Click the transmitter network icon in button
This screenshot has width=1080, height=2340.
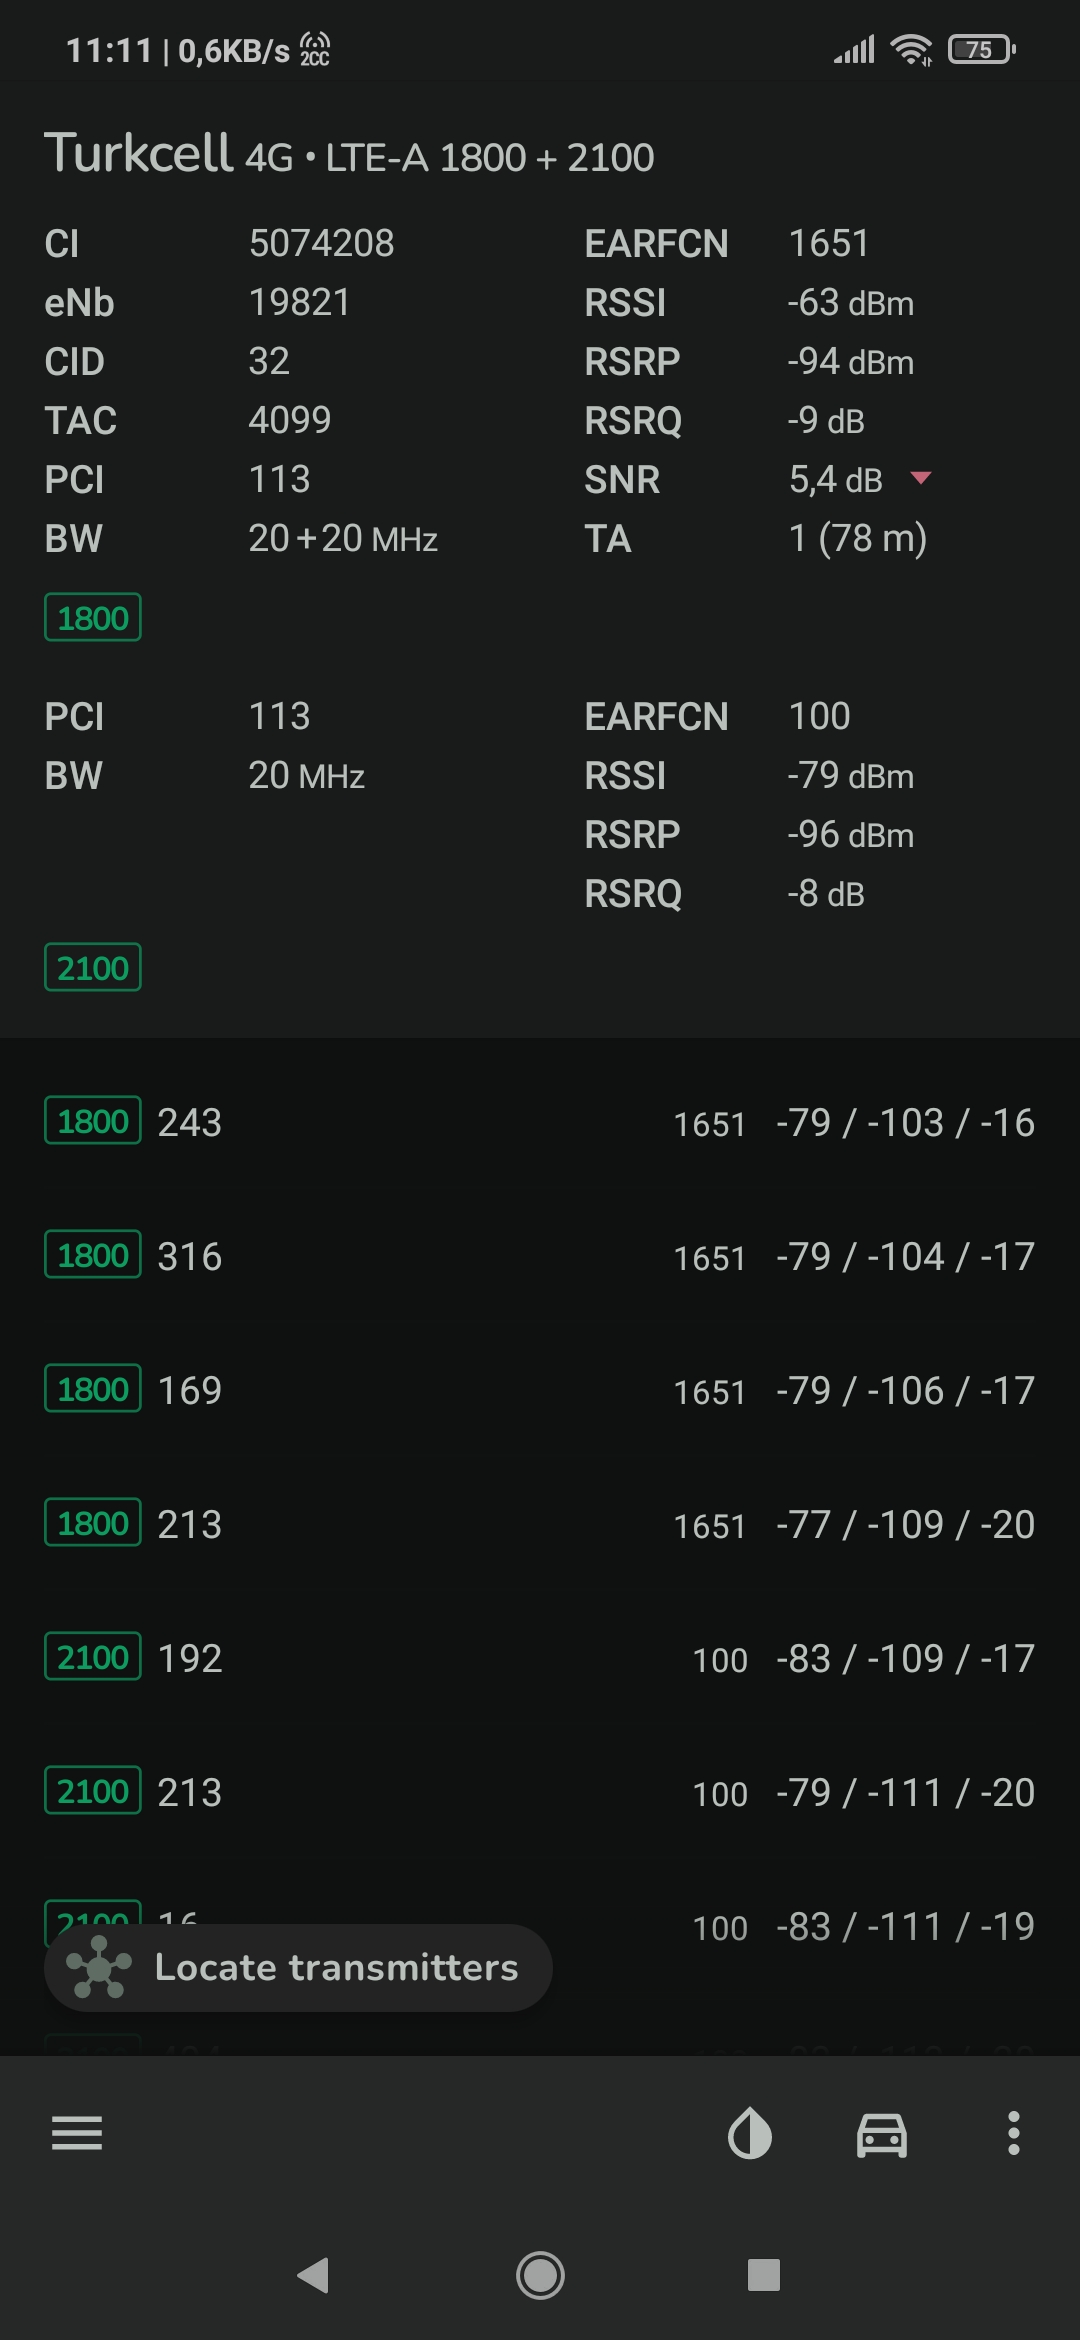click(x=98, y=1967)
